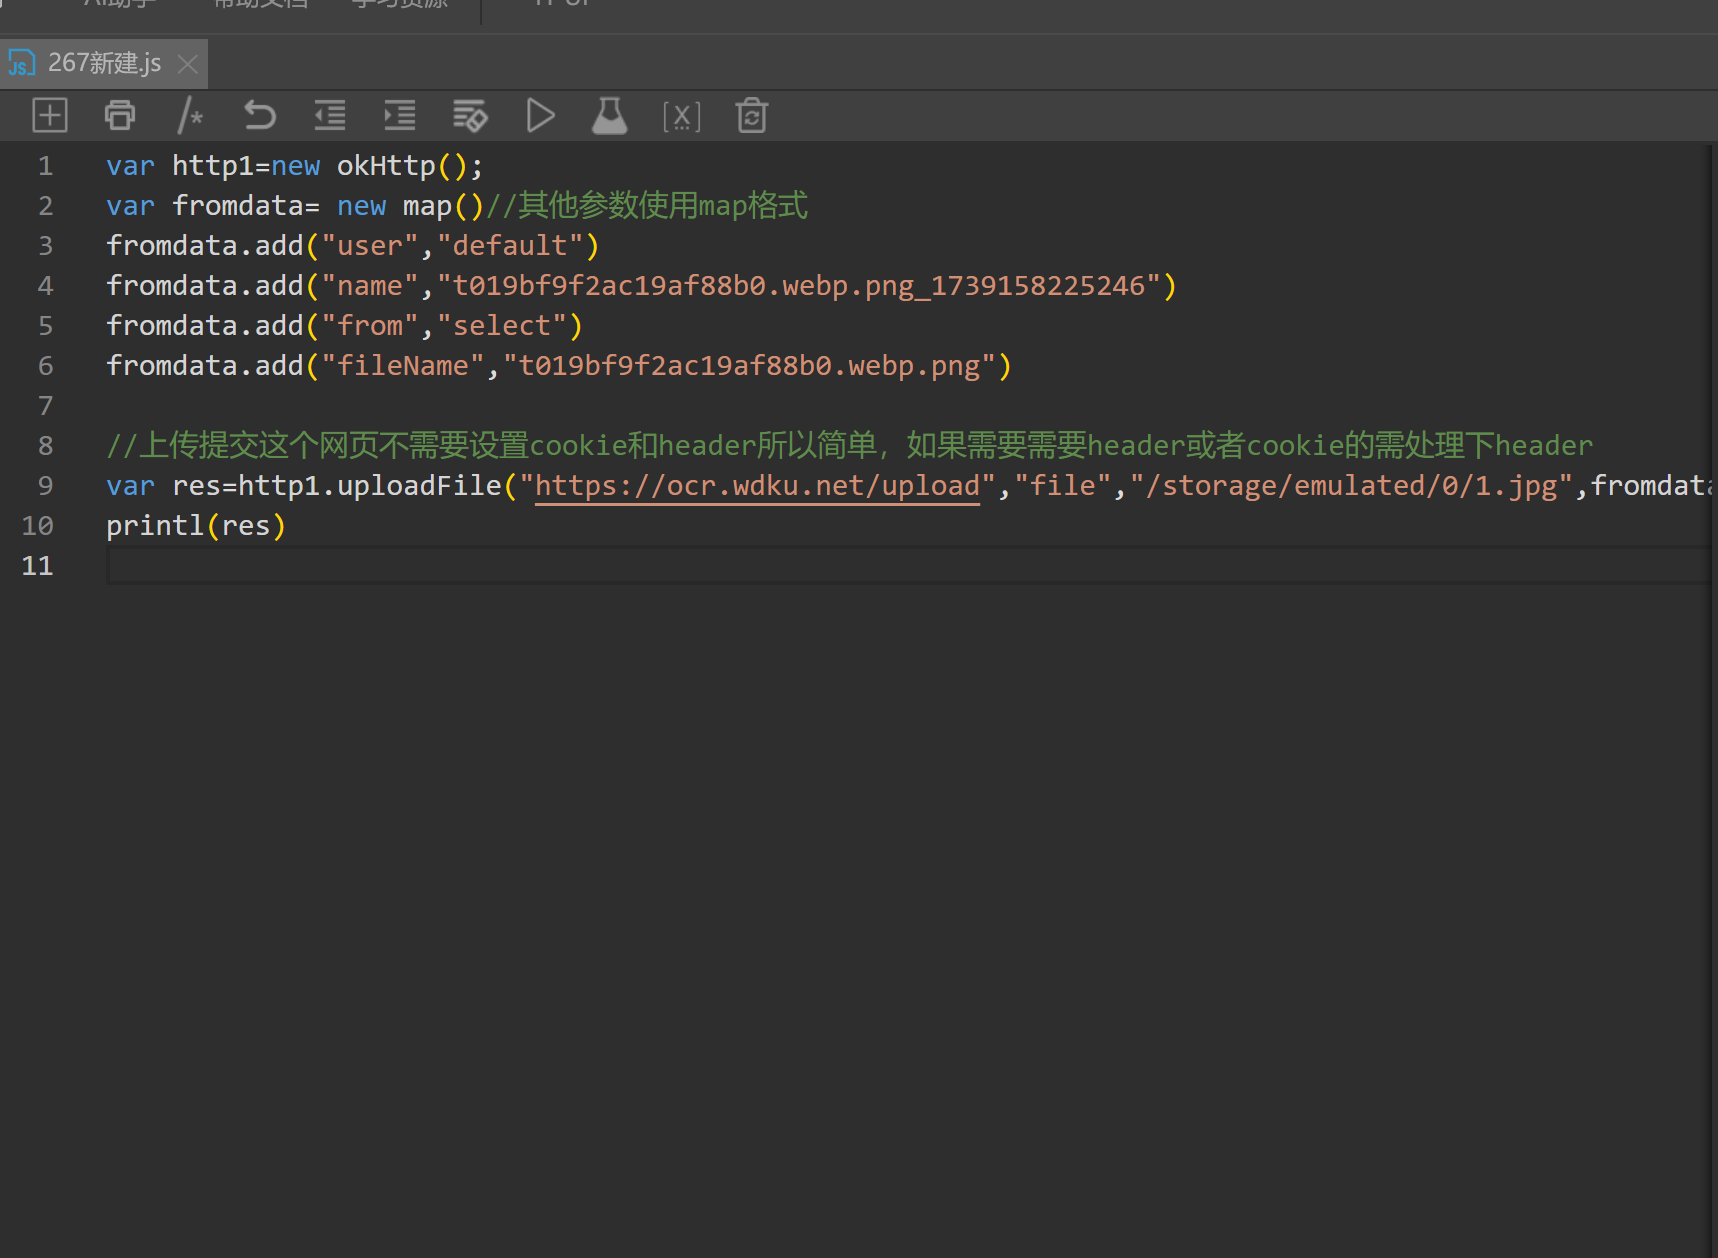Screen dimensions: 1718x1258
Task: Click the new file plus icon
Action: click(x=50, y=116)
